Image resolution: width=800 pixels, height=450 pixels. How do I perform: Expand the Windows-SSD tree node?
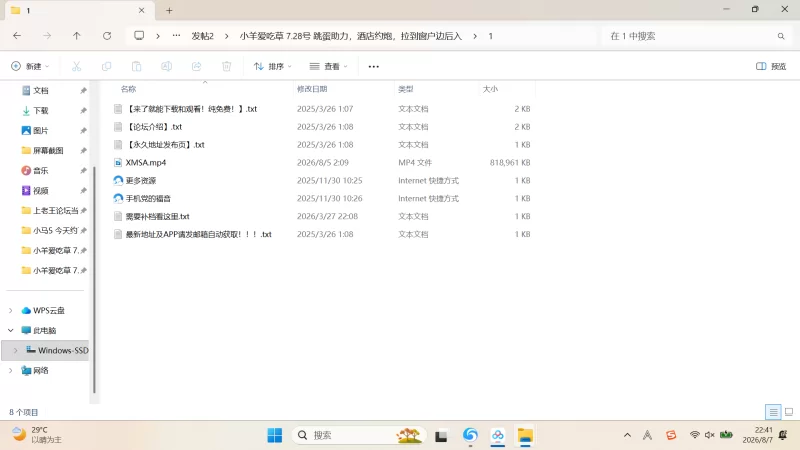15,350
